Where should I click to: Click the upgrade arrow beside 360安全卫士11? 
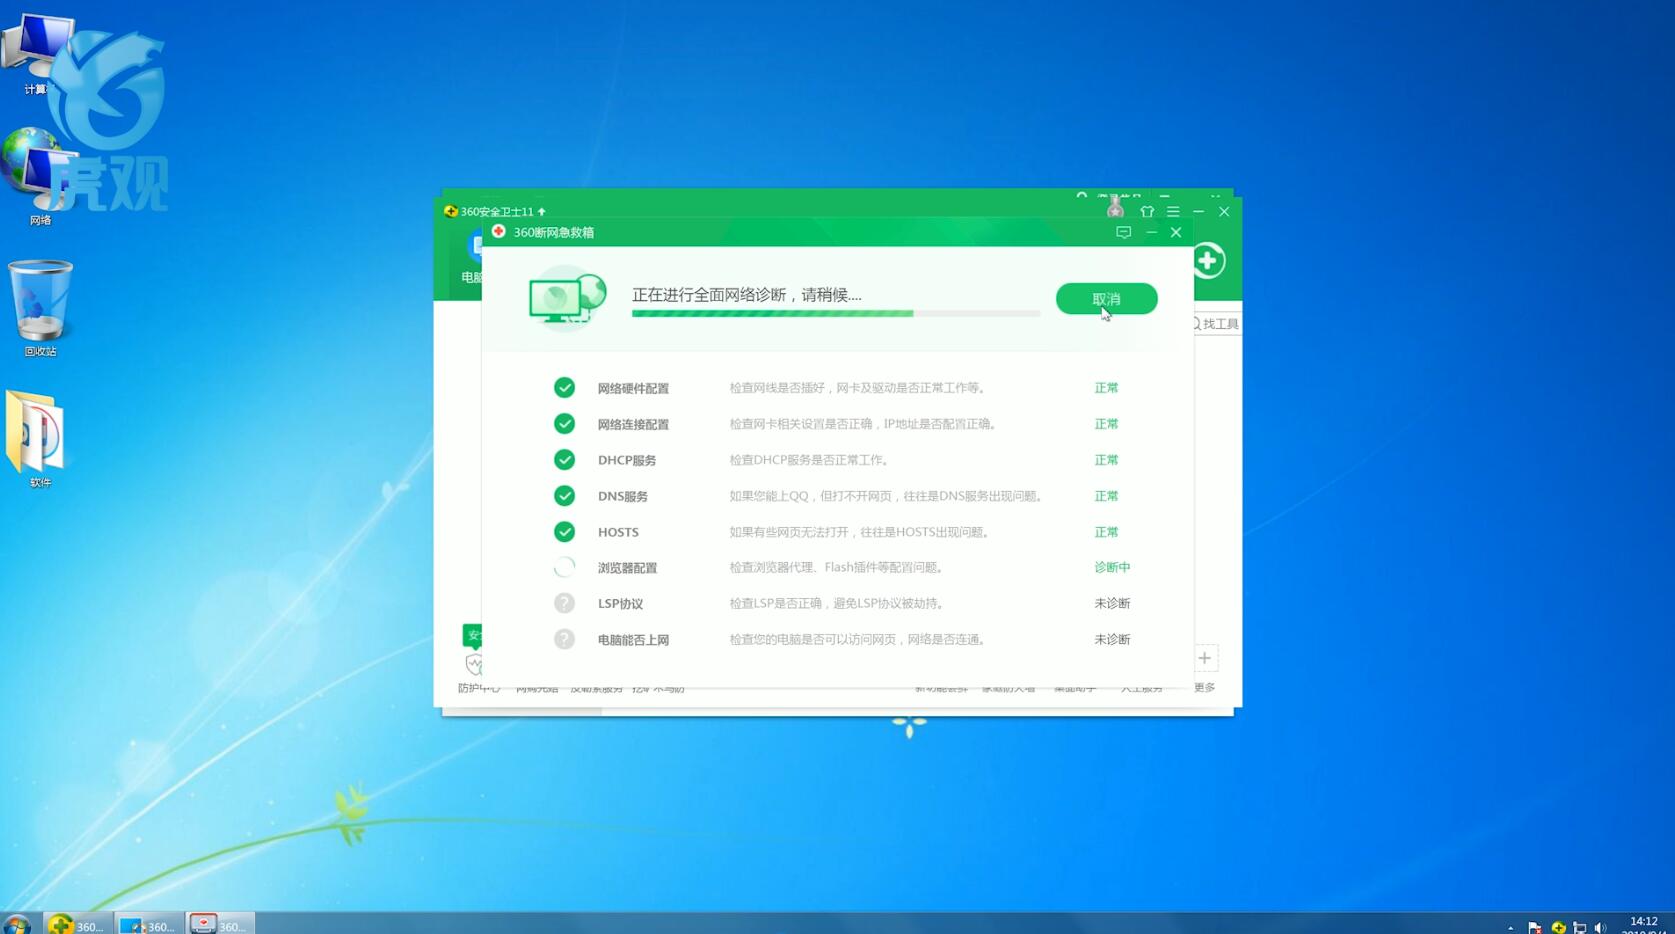pyautogui.click(x=542, y=212)
